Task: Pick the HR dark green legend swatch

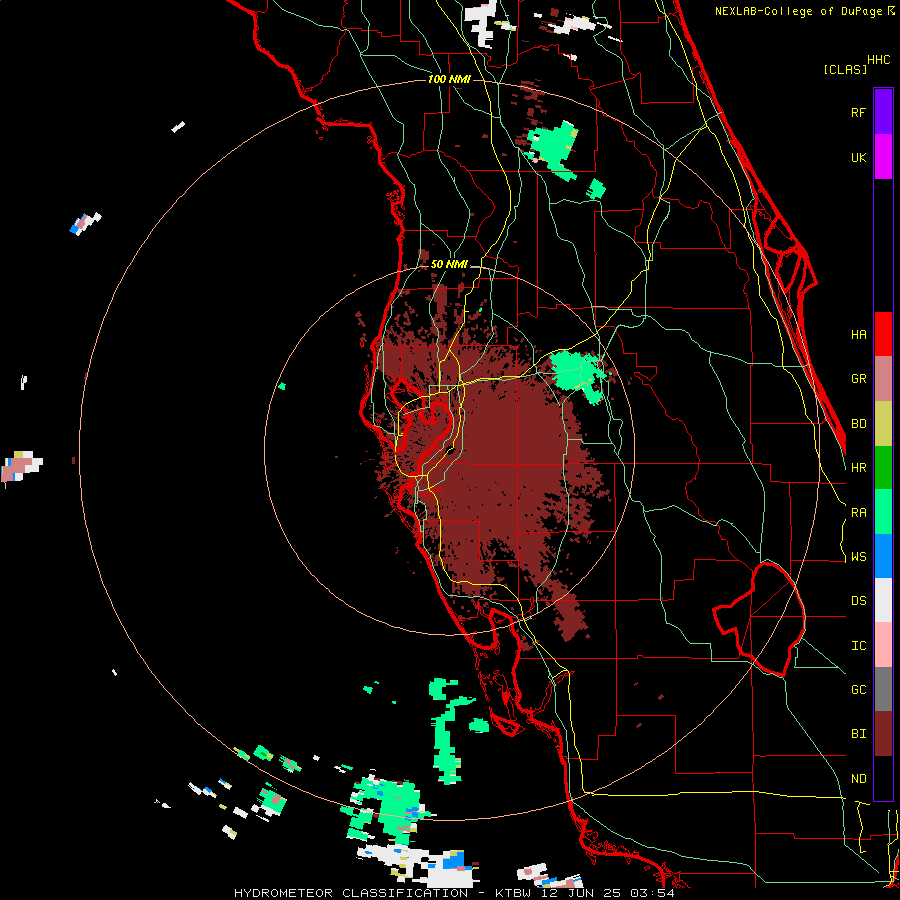Action: [883, 468]
